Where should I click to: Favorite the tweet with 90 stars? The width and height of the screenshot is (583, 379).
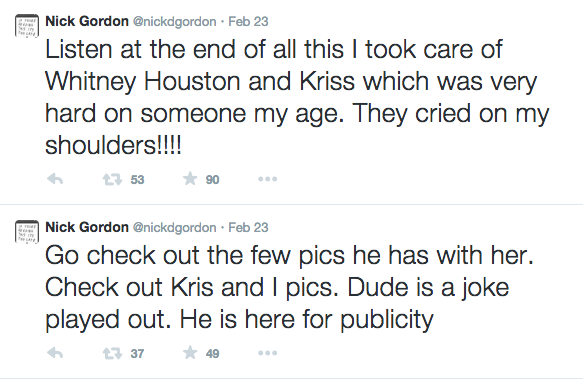pyautogui.click(x=190, y=179)
